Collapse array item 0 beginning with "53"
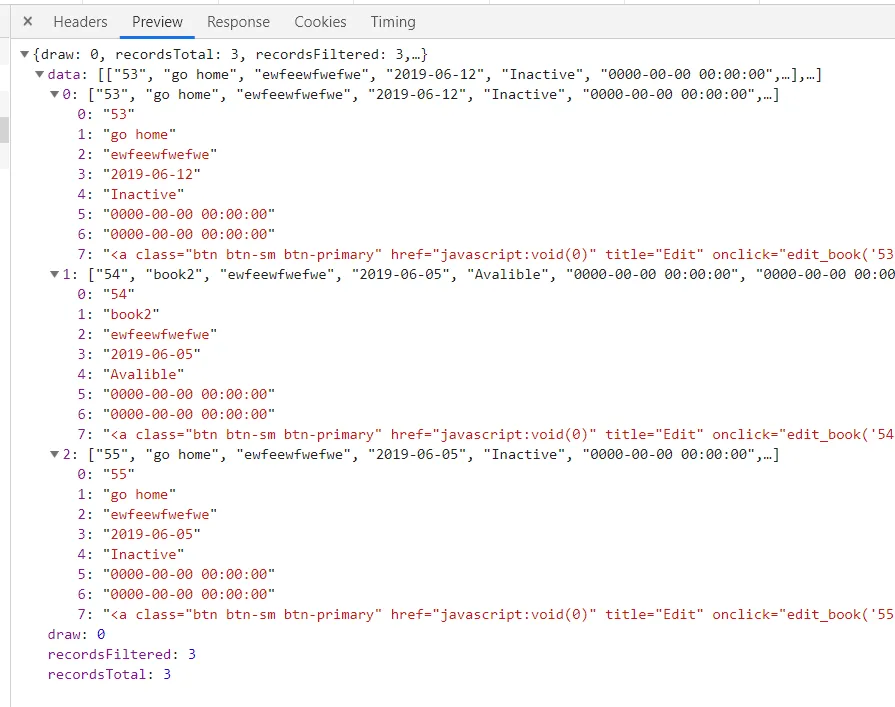 coord(54,94)
